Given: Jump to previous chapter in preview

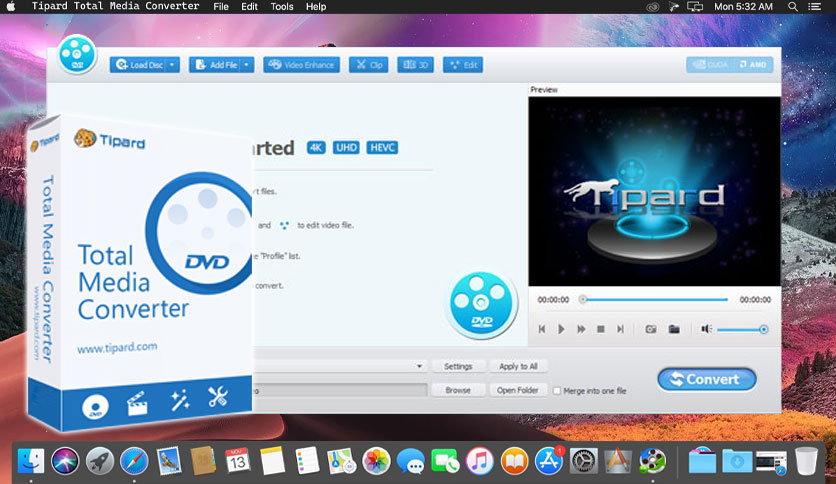Looking at the screenshot, I should 542,329.
